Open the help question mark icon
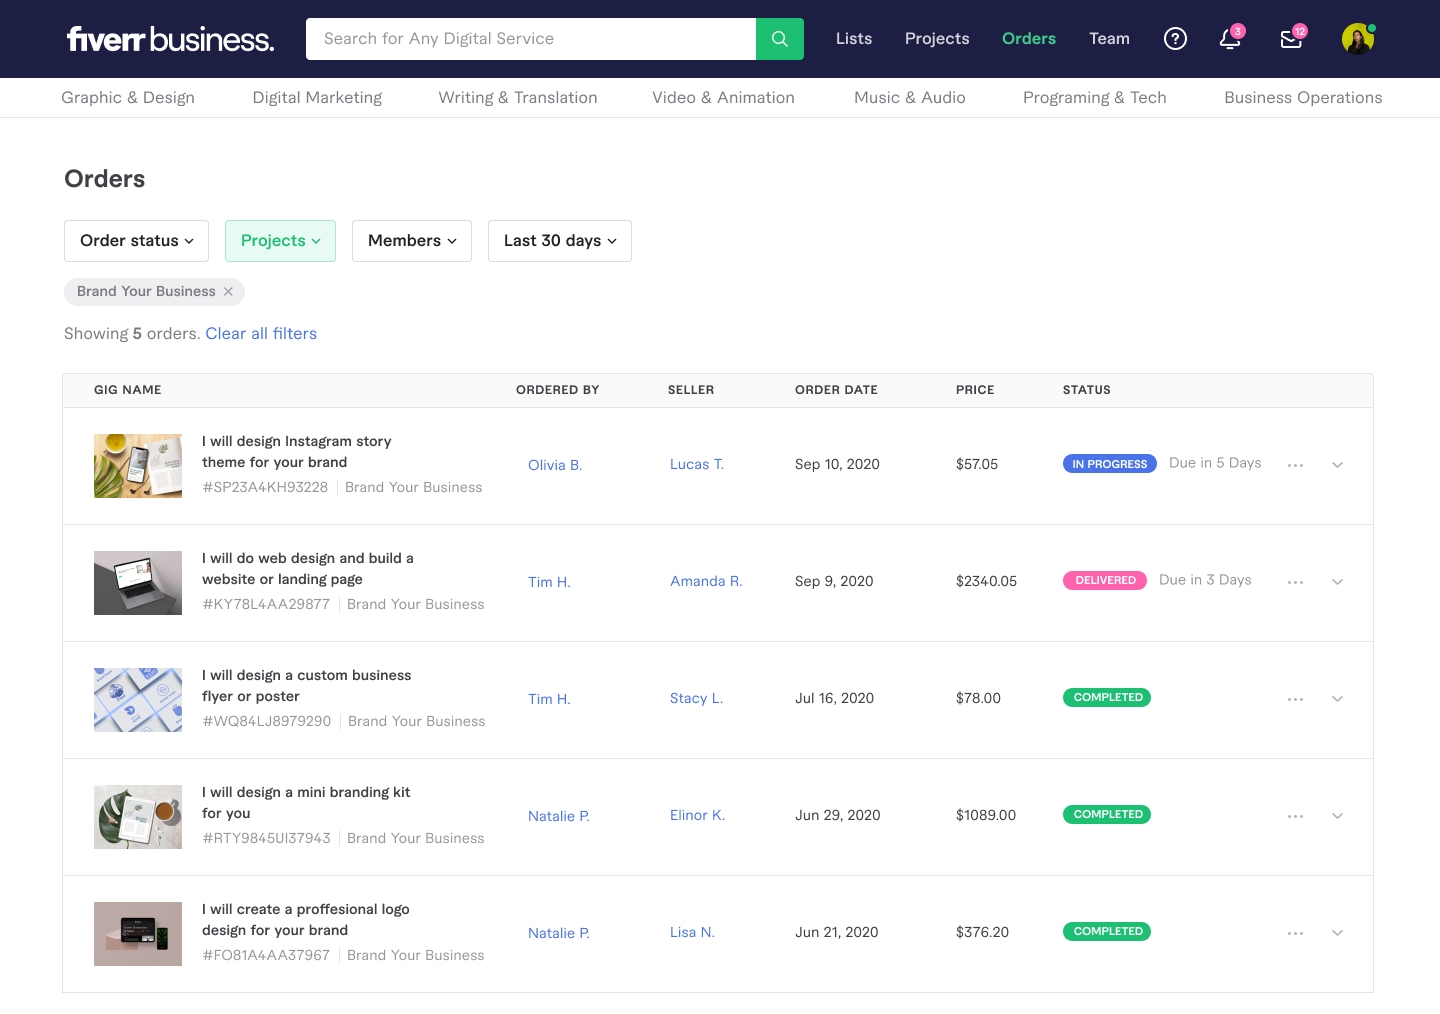 (1175, 39)
